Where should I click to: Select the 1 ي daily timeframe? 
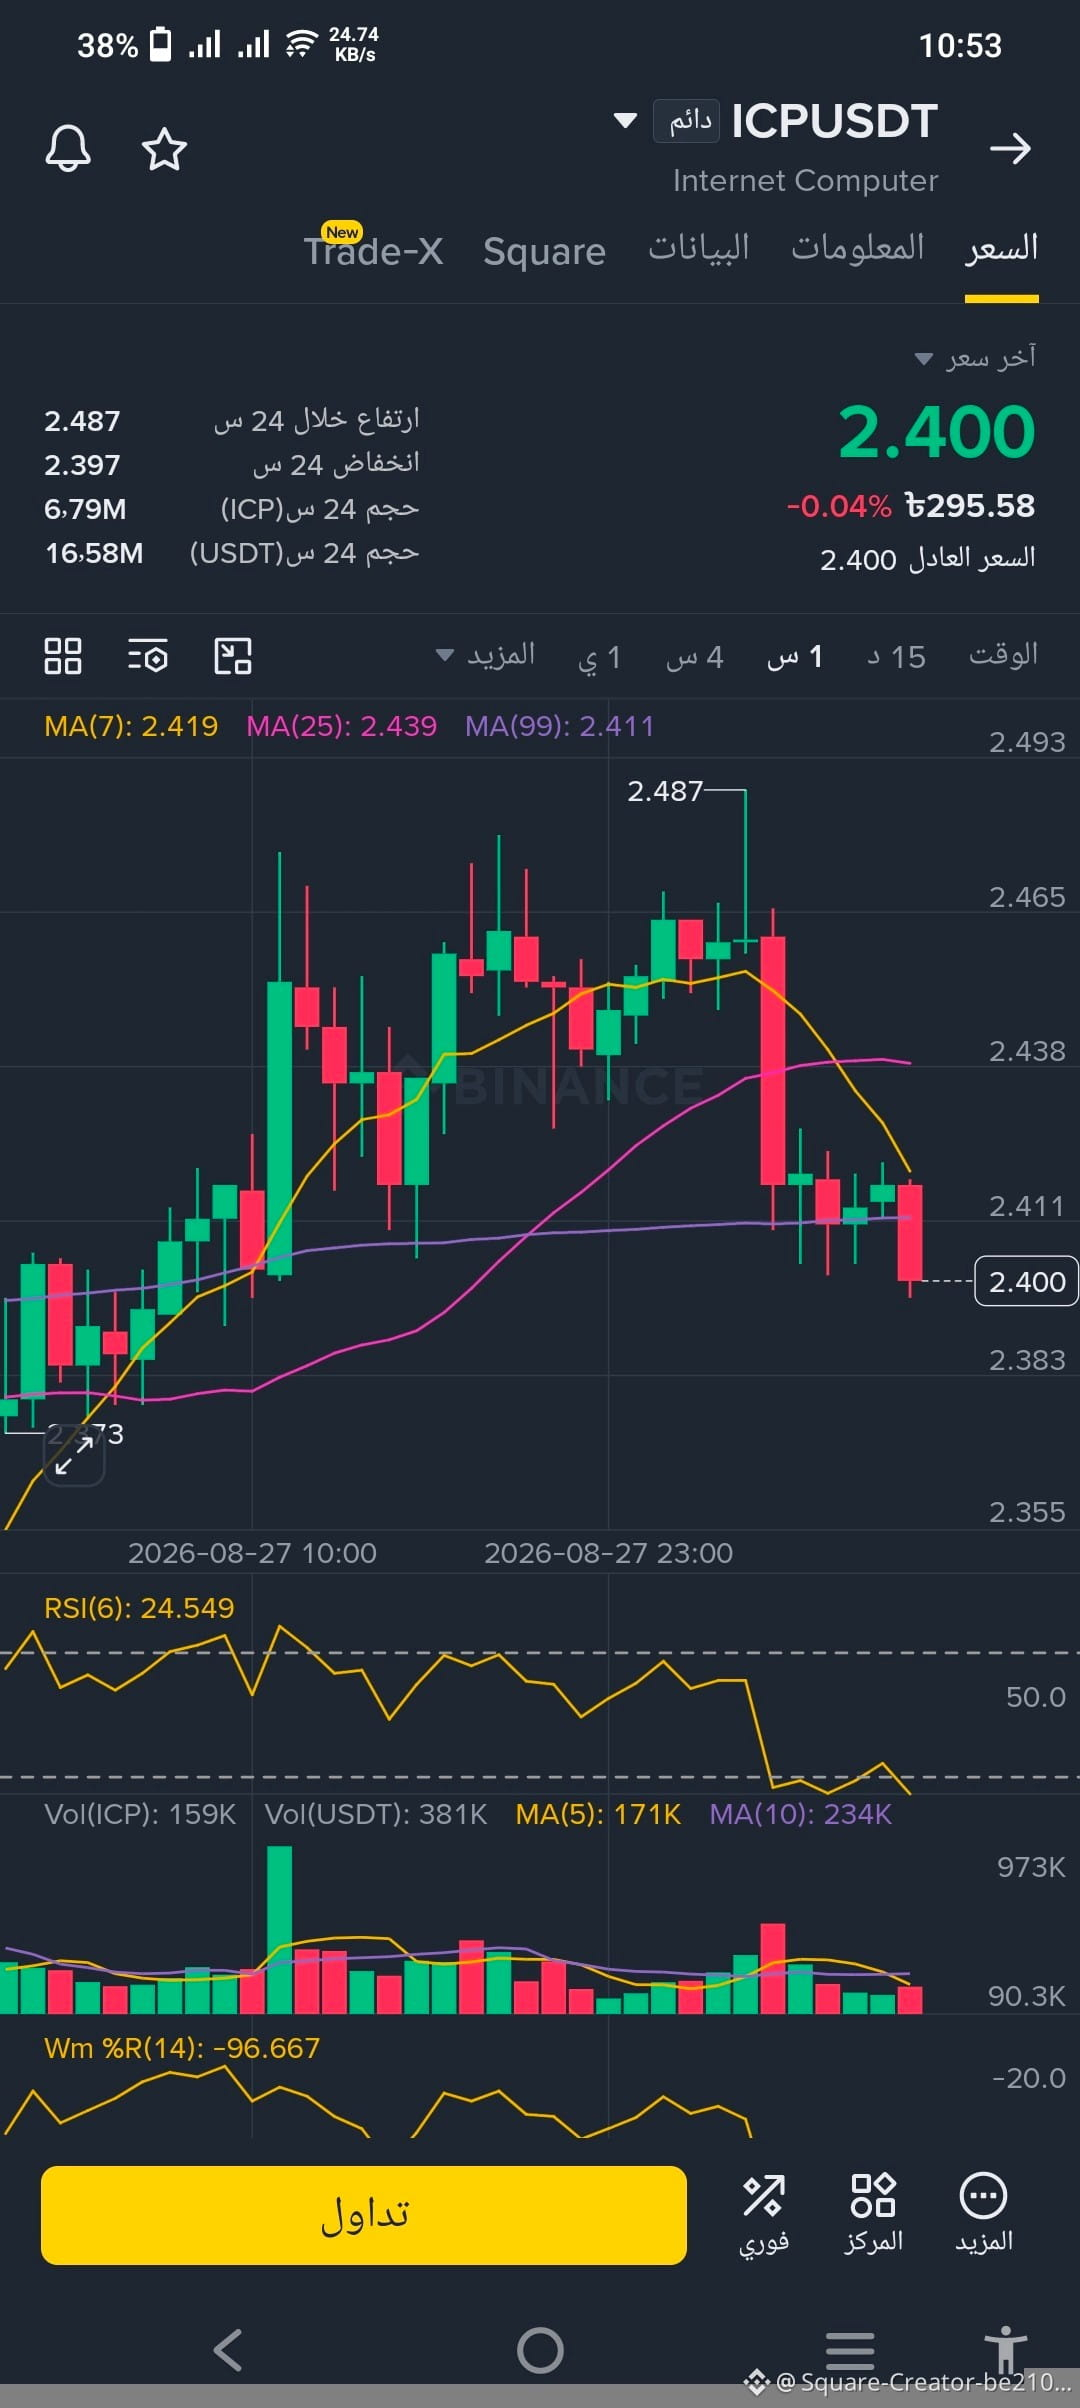point(600,657)
